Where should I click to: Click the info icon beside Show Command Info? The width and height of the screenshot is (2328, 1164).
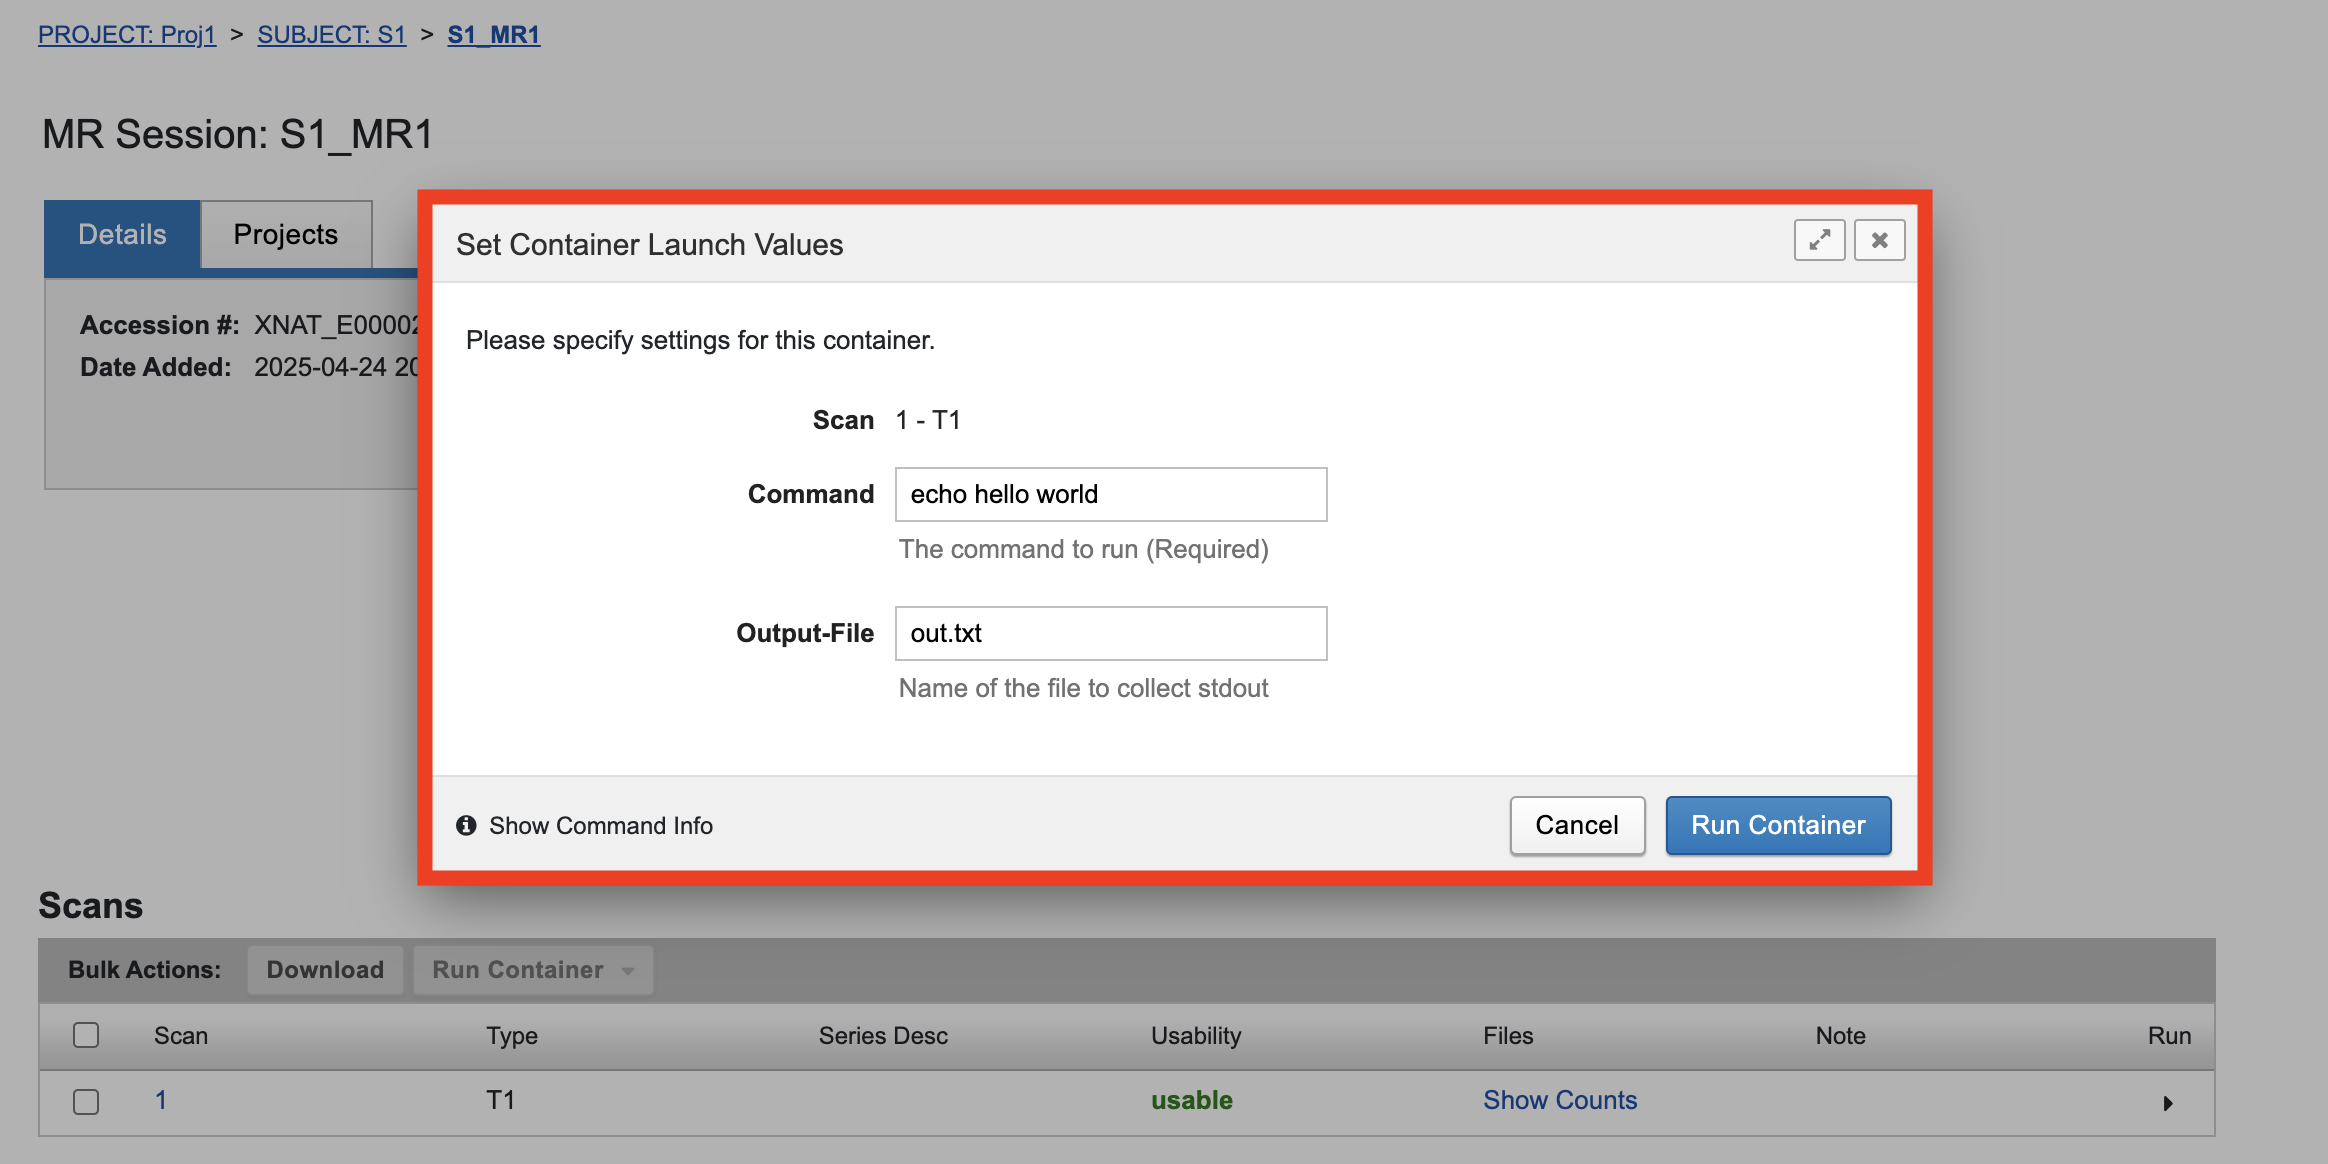pos(466,825)
